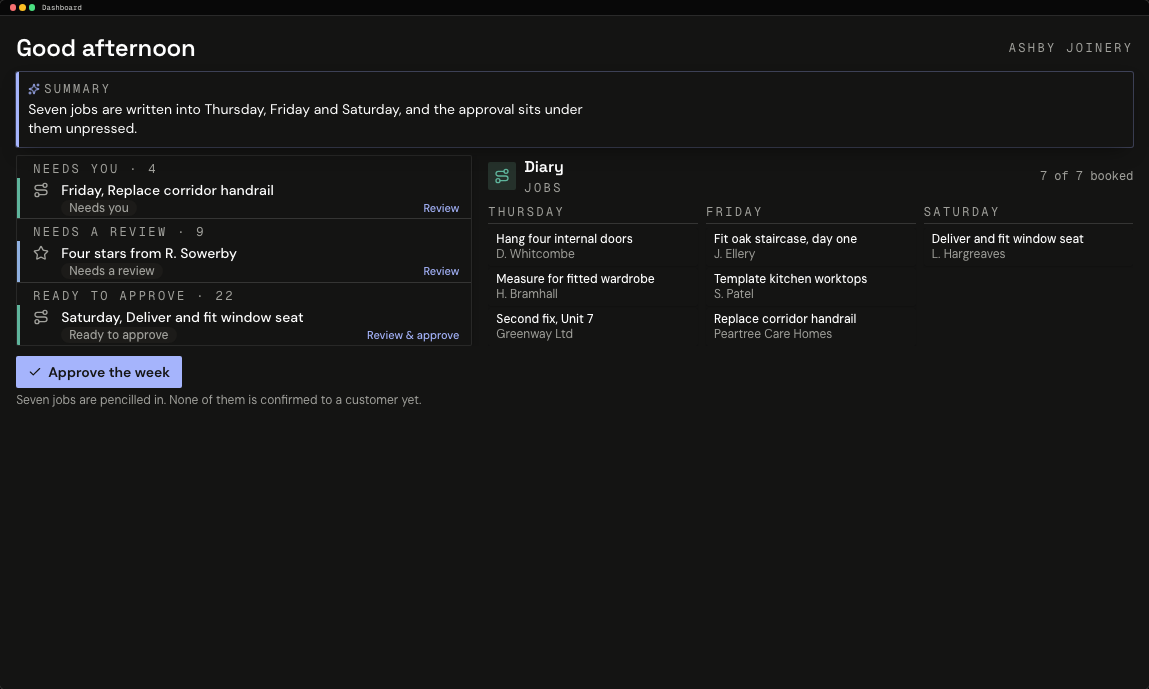Open Review for Four stars from R. Sowerby
Image resolution: width=1149 pixels, height=689 pixels.
click(x=441, y=271)
